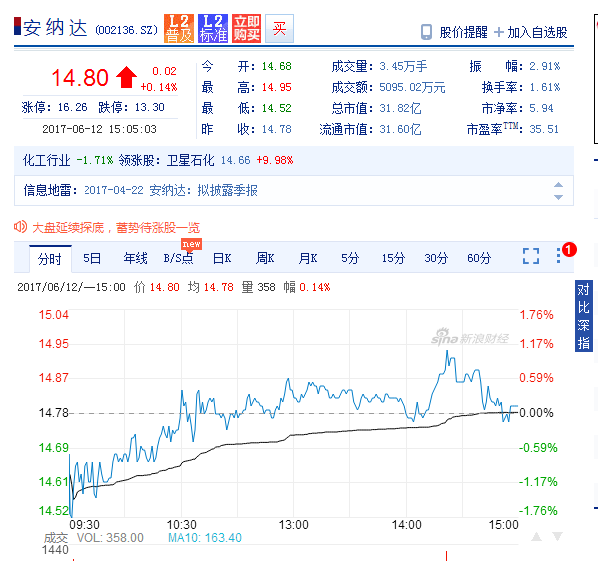Open the L2 普及 orange icon
598x561 pixels.
tap(179, 28)
